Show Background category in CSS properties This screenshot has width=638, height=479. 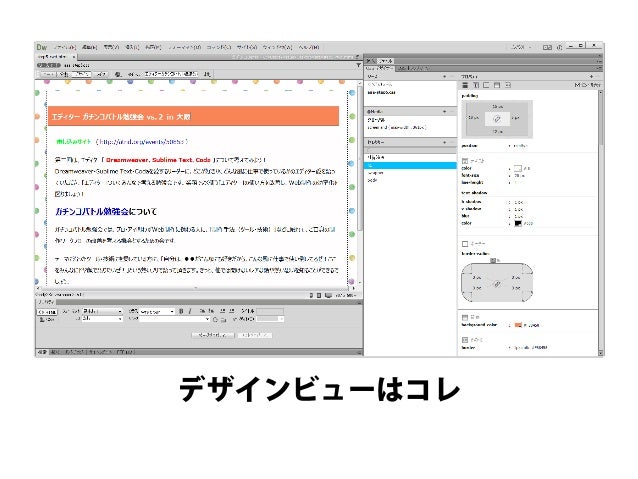497,85
